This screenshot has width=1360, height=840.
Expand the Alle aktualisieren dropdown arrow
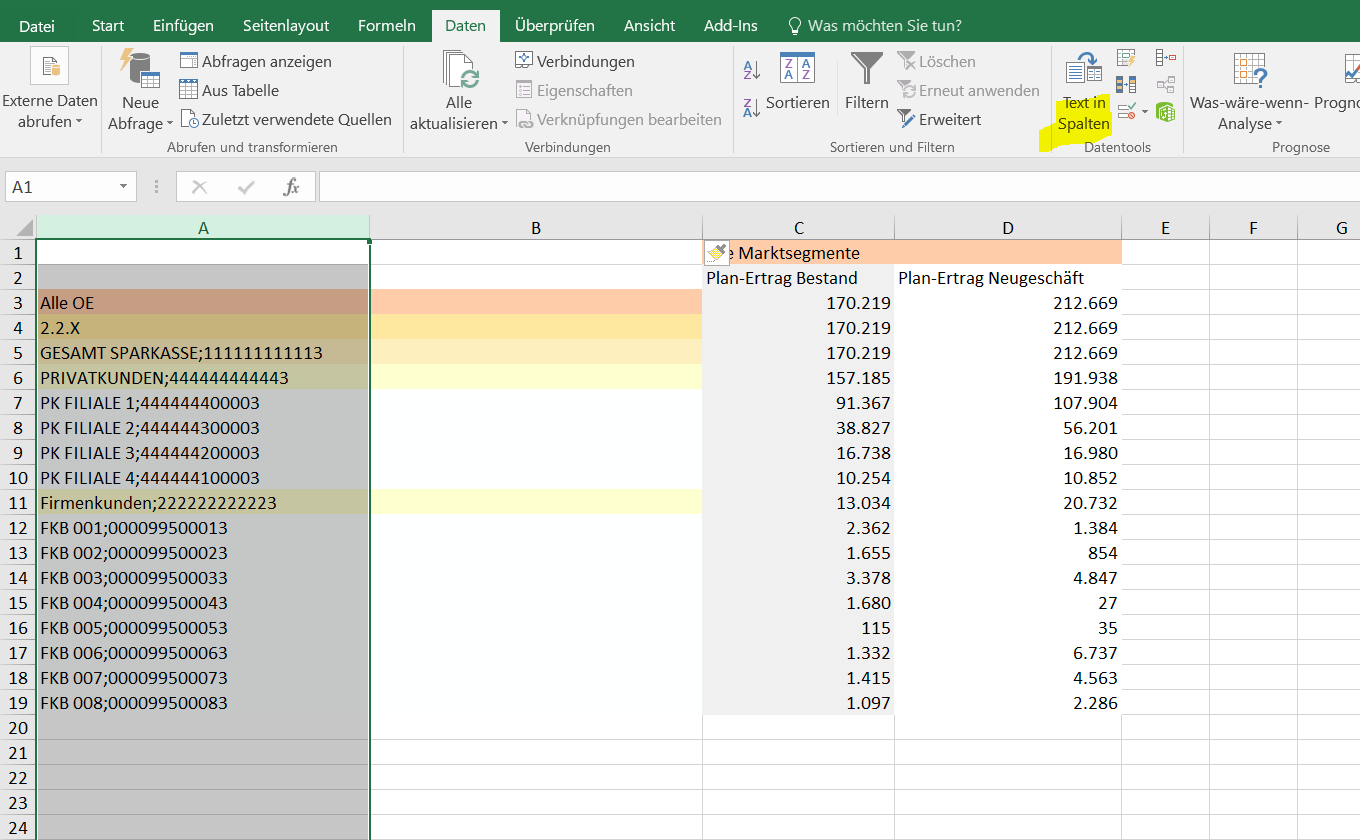coord(505,124)
